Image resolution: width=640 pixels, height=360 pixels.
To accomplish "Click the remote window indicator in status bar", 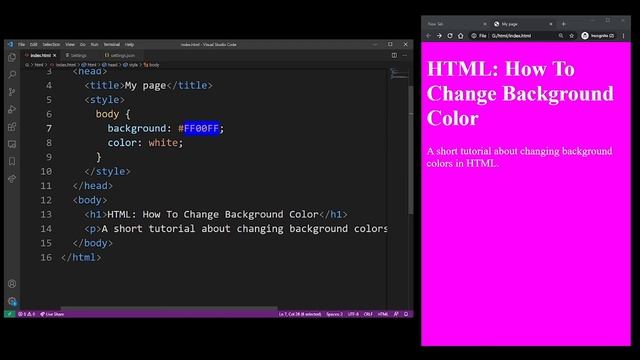I will click(9, 314).
